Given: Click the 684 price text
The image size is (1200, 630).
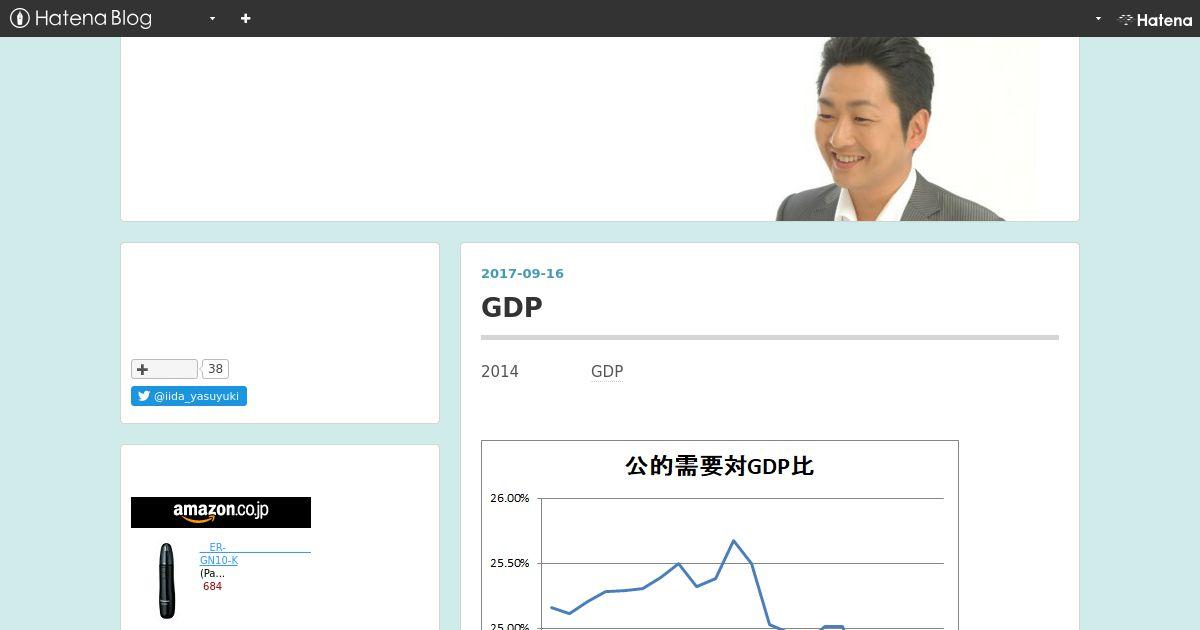Looking at the screenshot, I should 212,586.
